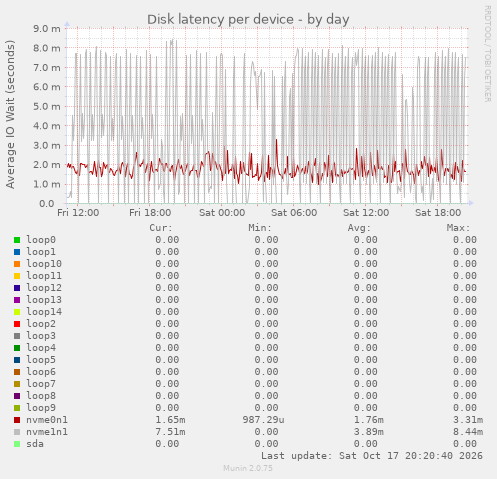Viewport: 497px width, 479px height.
Task: Click the loop4 legend label
Action: click(41, 348)
